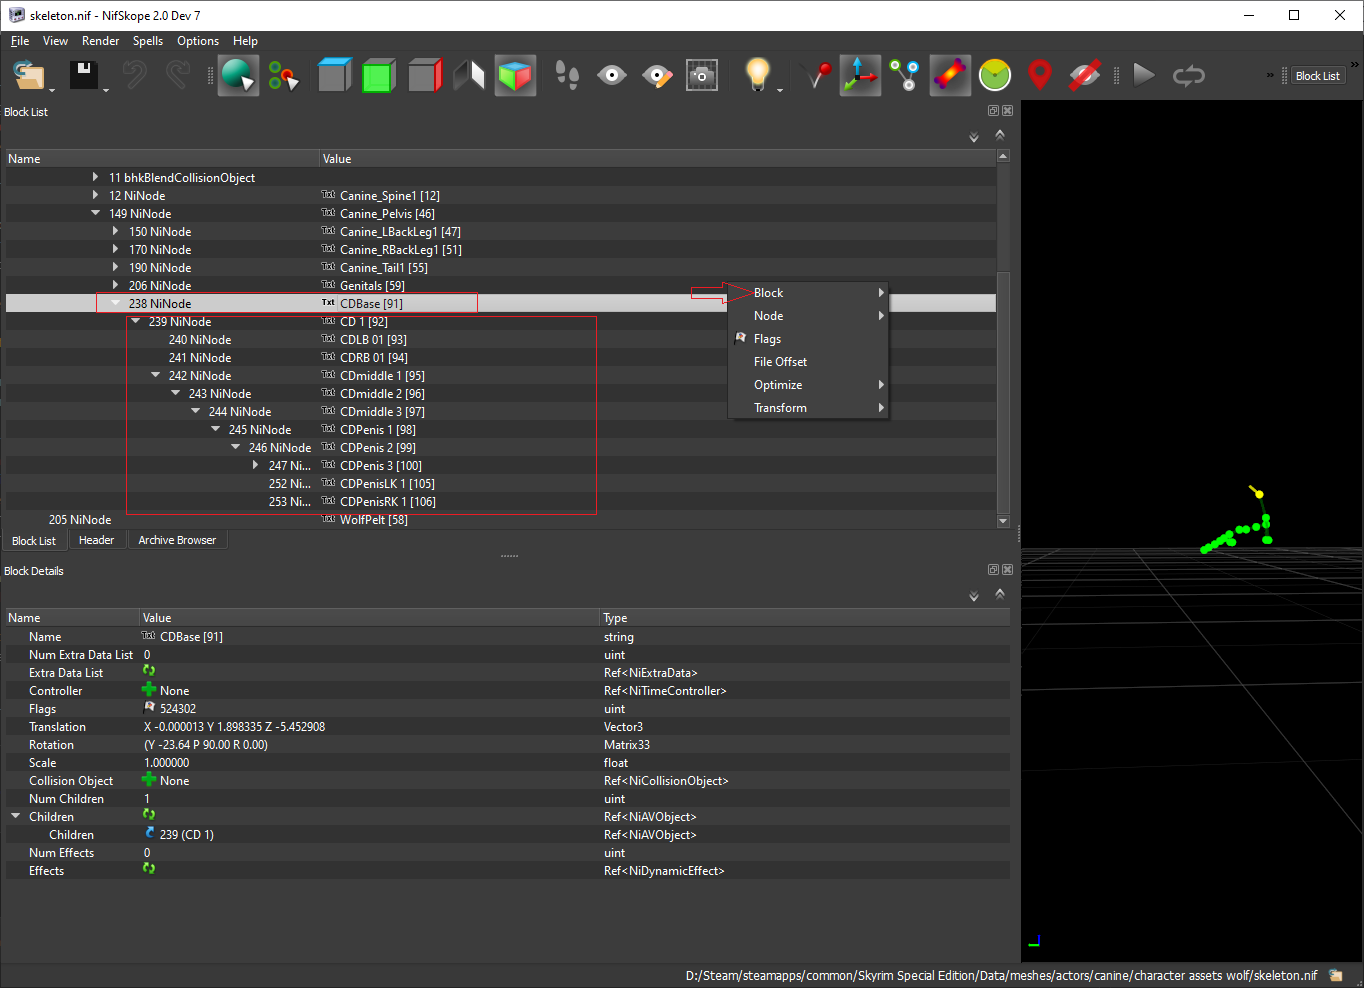Screen dimensions: 1364x988
Task: Expand the 247 NiNode child row
Action: [x=256, y=466]
